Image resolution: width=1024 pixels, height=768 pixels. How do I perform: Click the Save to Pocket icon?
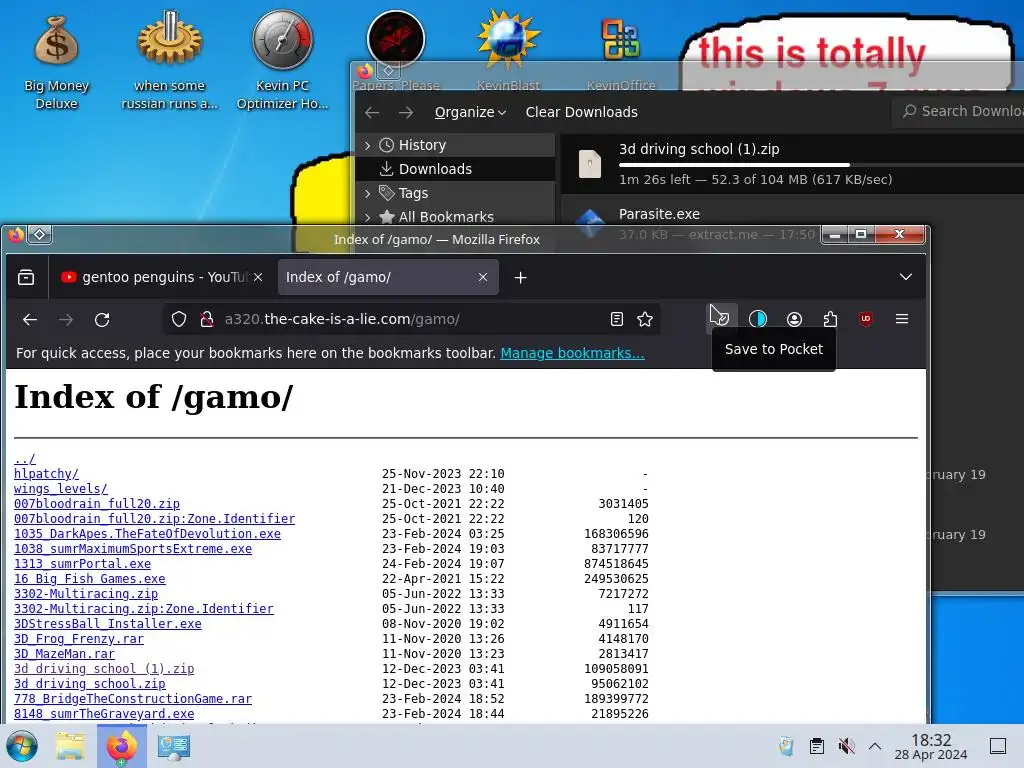click(722, 319)
